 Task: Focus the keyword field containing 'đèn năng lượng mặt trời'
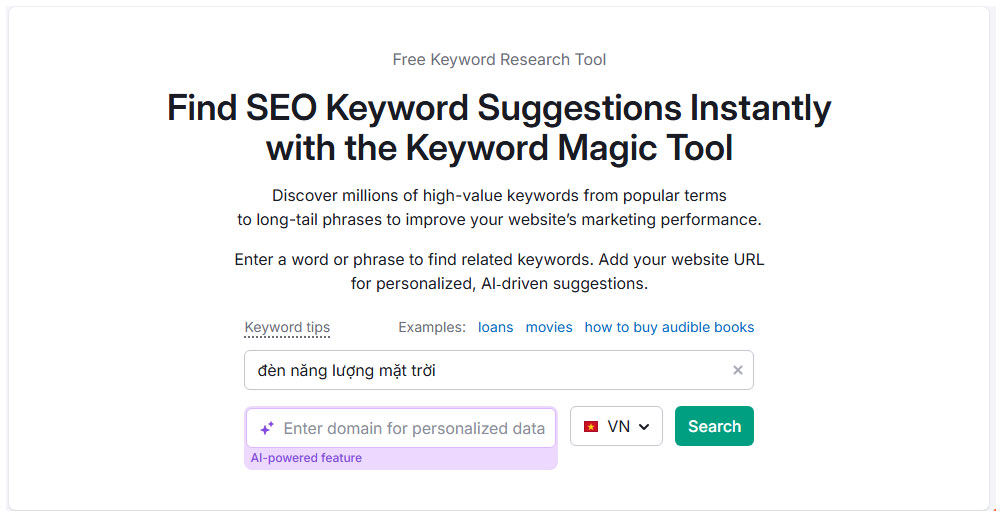pyautogui.click(x=499, y=370)
